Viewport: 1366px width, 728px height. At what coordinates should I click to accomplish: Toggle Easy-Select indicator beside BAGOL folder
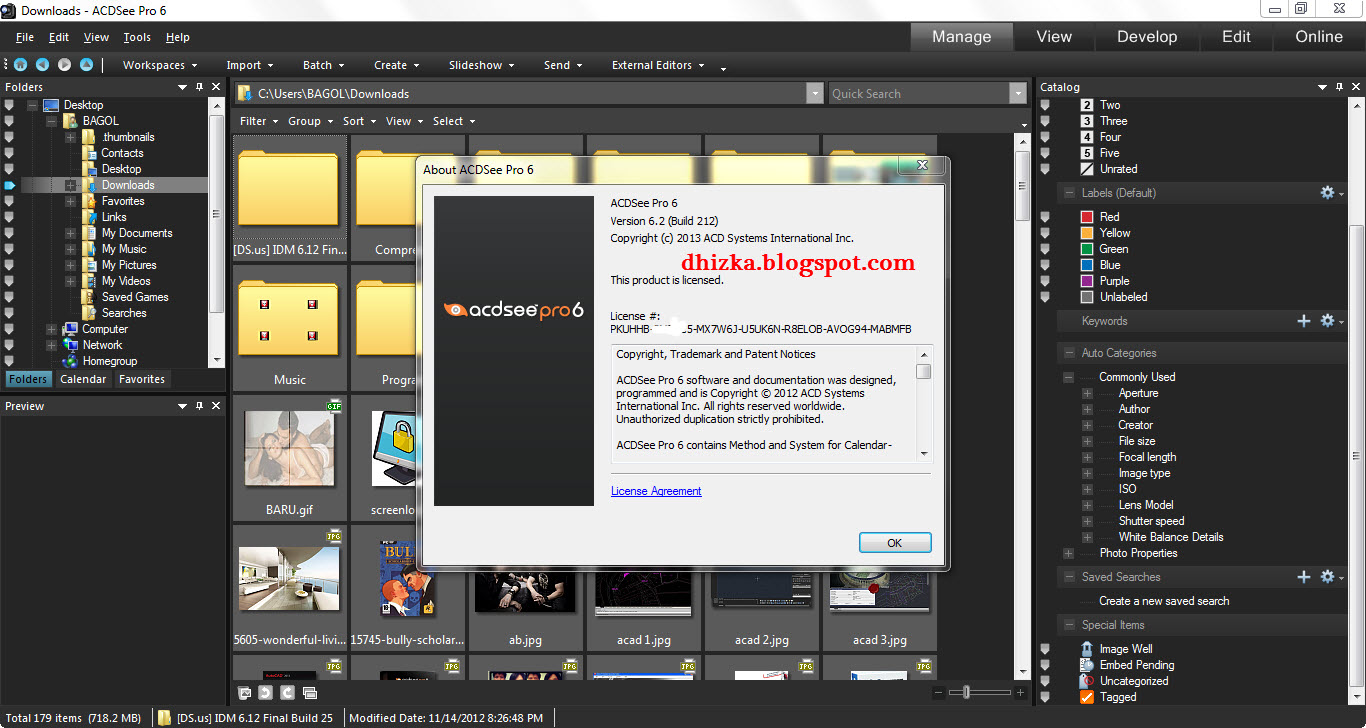(10, 121)
